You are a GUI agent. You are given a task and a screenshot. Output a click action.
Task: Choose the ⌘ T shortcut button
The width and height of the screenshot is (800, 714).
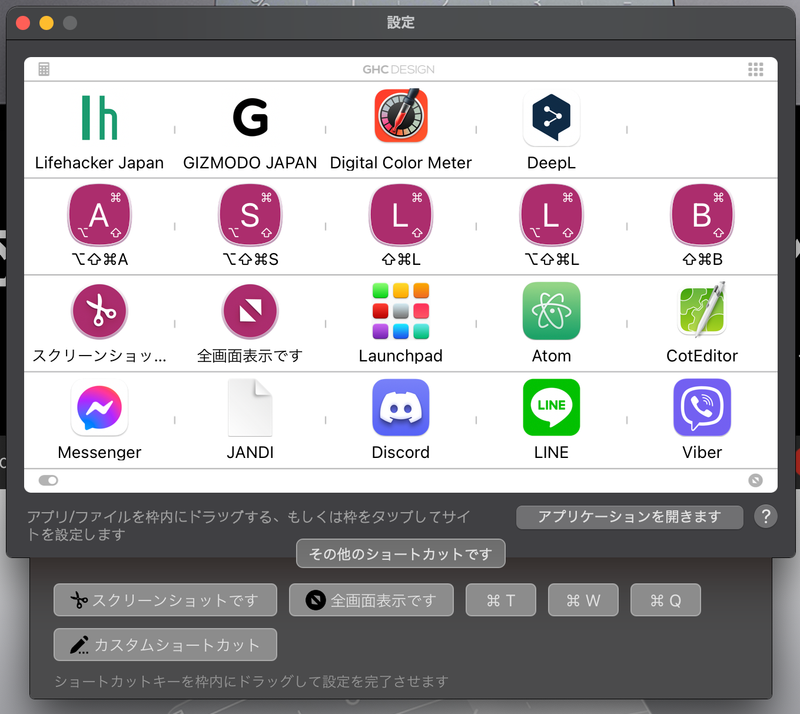[x=501, y=600]
